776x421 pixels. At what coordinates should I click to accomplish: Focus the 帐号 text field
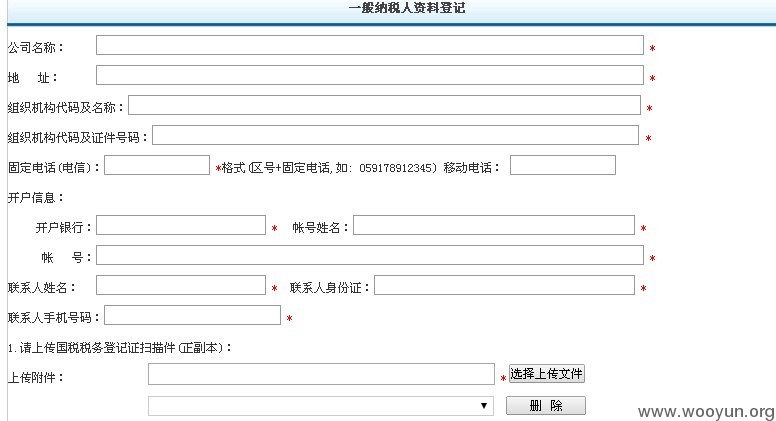coord(370,255)
